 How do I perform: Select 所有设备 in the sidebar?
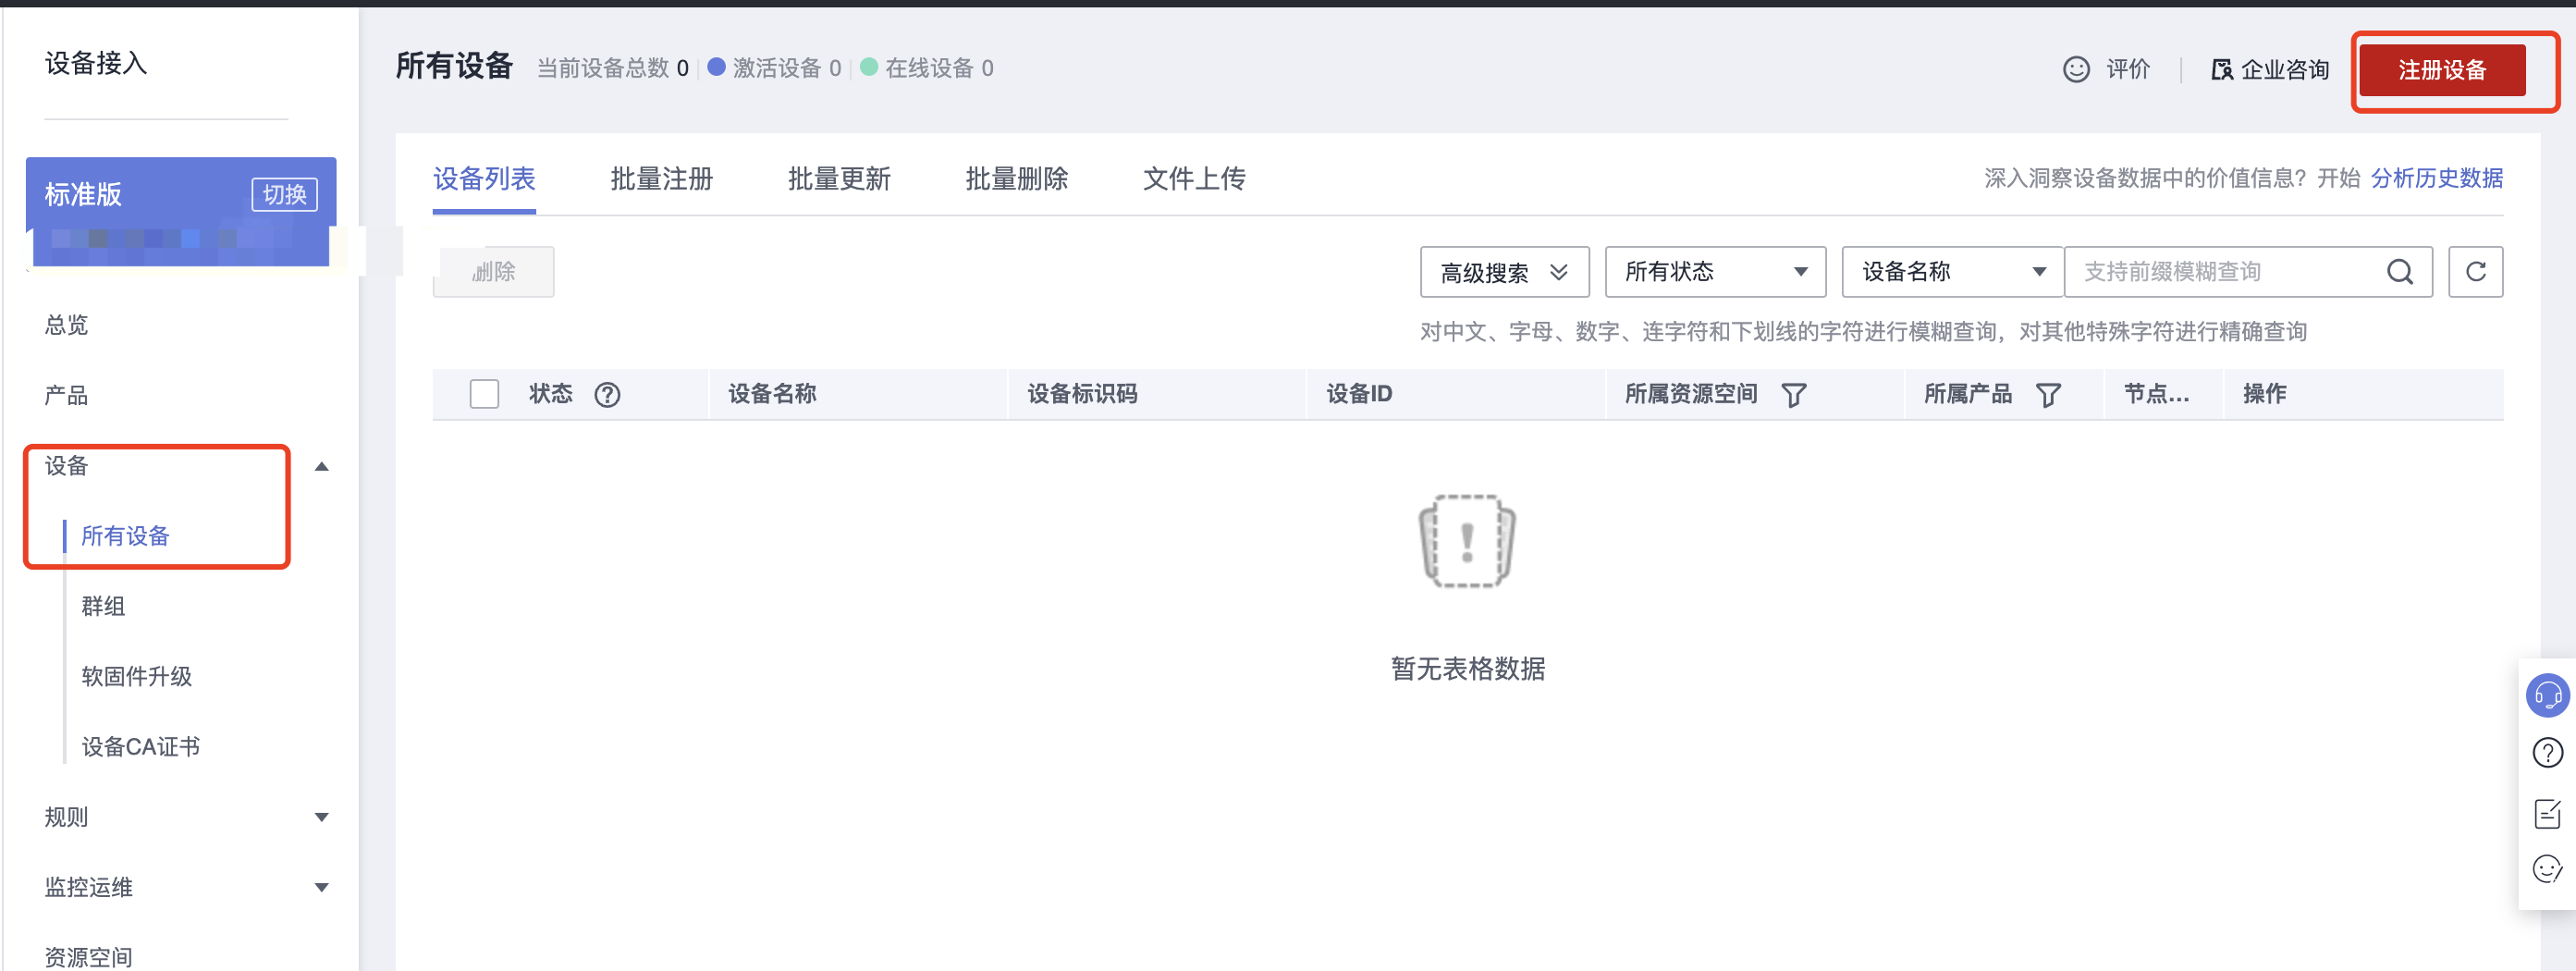[125, 536]
